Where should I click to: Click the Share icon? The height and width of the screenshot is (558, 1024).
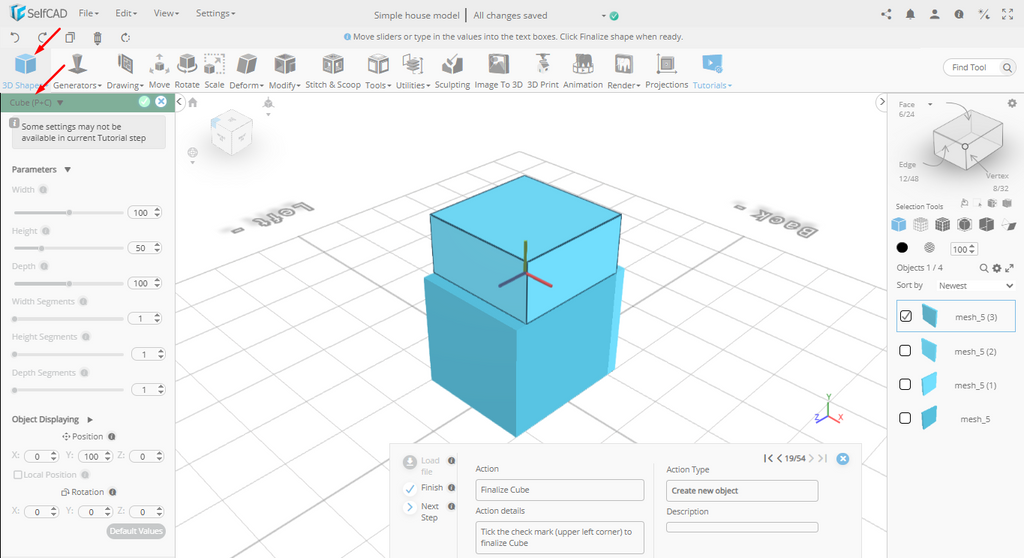point(886,14)
